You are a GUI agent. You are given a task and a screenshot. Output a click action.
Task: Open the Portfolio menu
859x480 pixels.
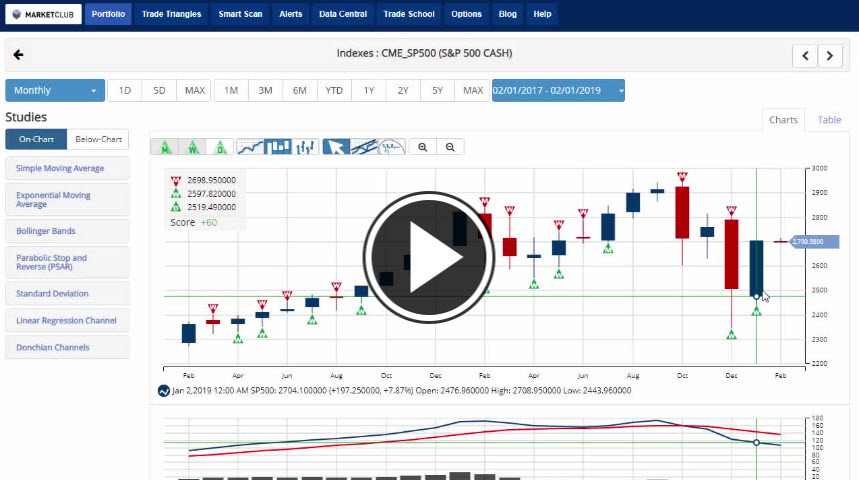108,14
